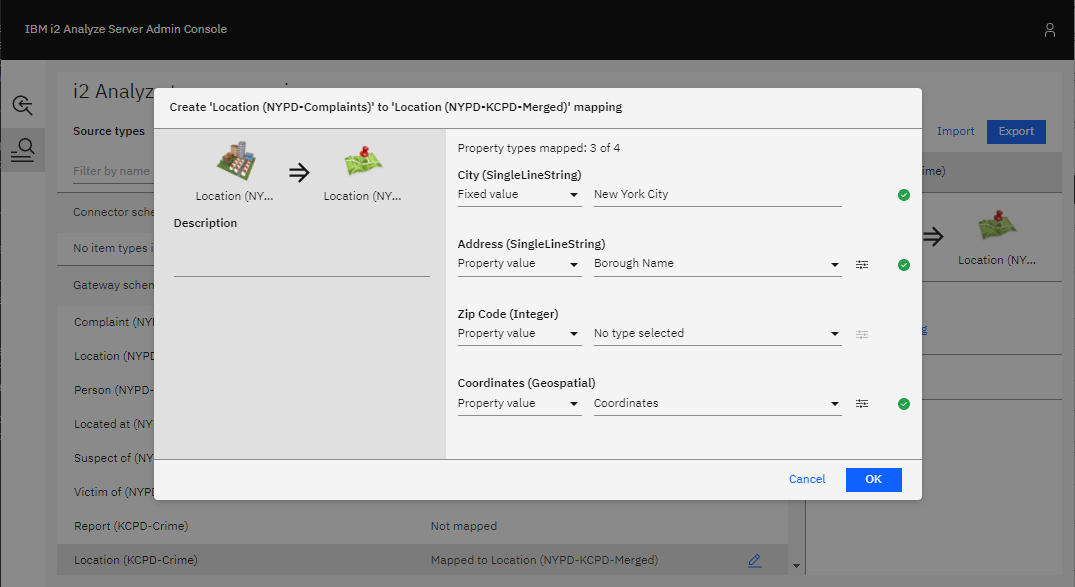
Task: Click the Export button
Action: 1016,131
